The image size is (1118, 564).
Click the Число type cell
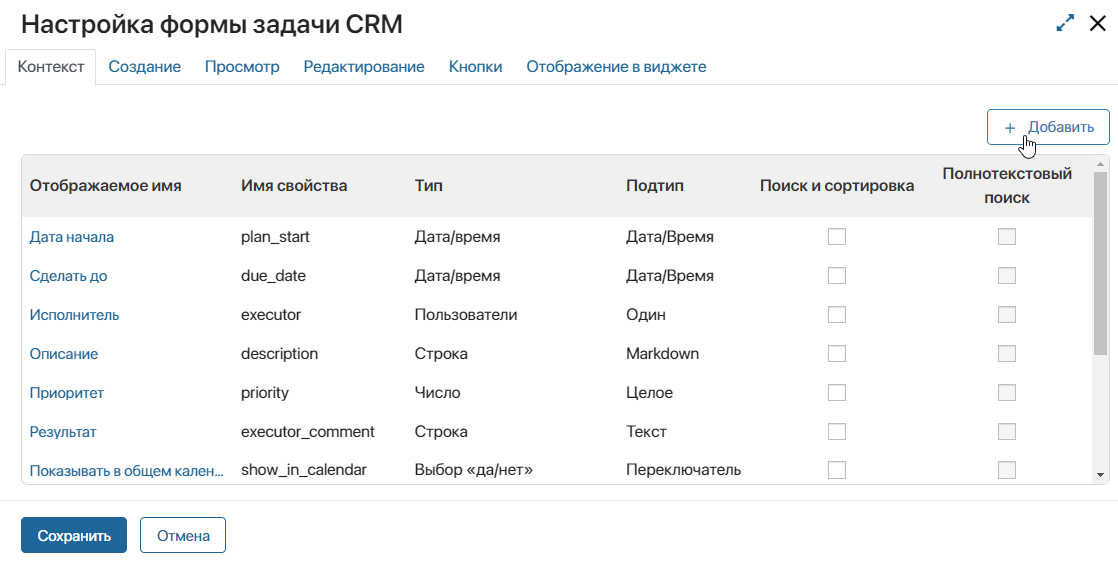click(437, 393)
